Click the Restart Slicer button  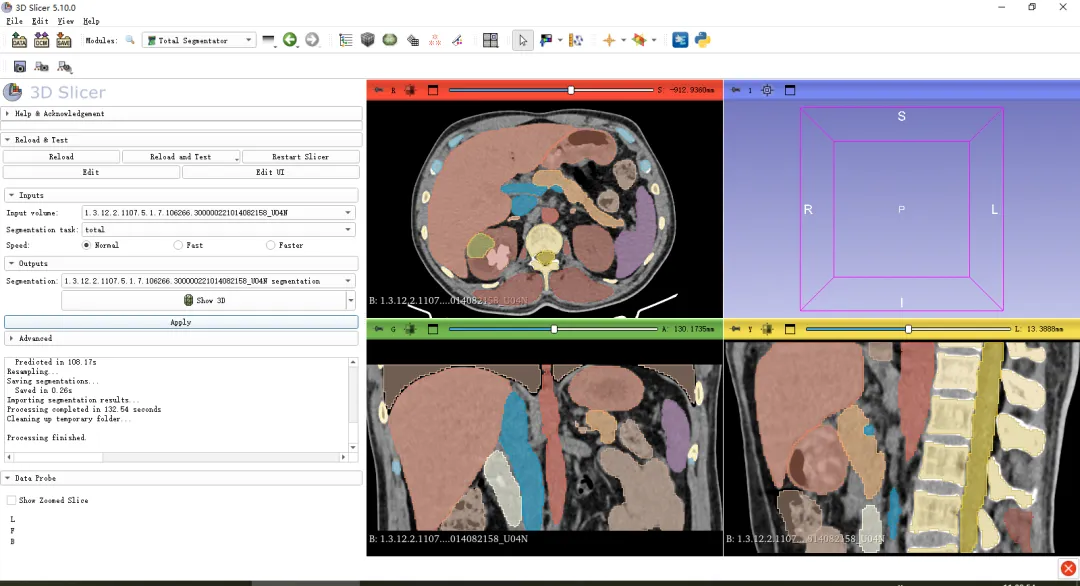pyautogui.click(x=300, y=157)
